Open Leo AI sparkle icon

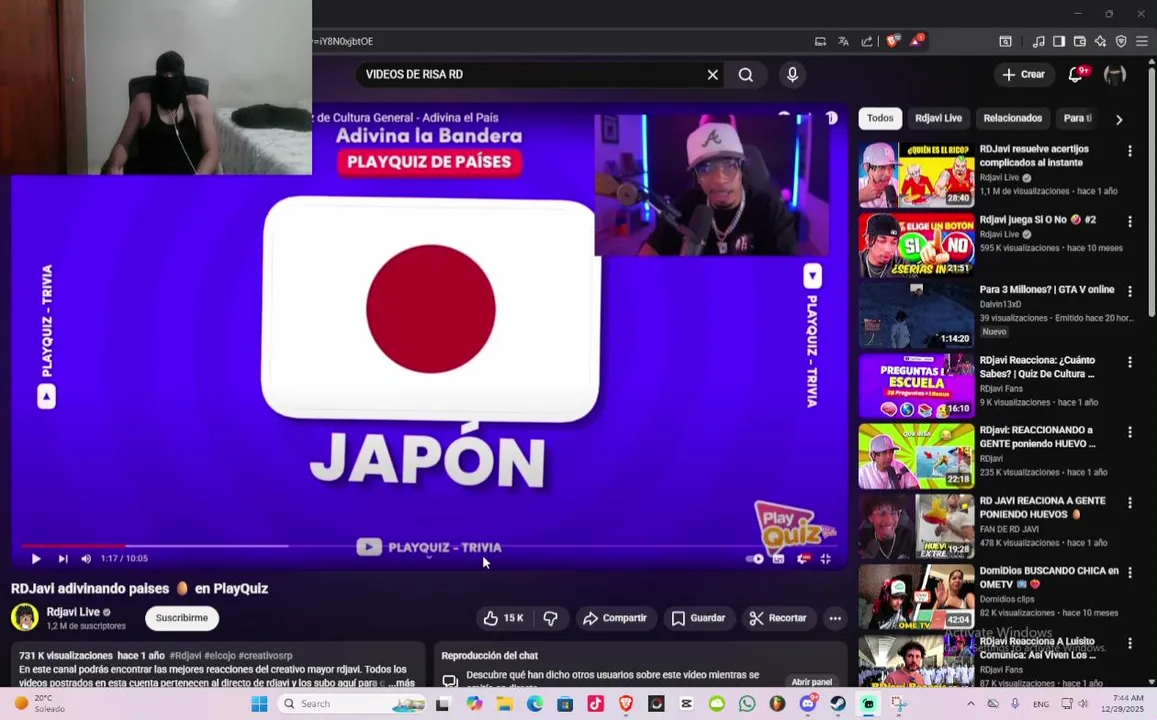pos(1100,41)
